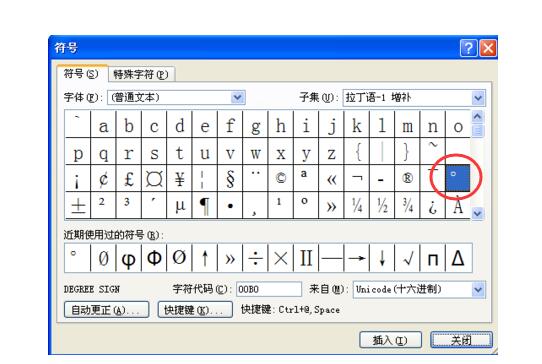Pick the recent capital Phi Φ
The image size is (542, 364).
pyautogui.click(x=154, y=258)
